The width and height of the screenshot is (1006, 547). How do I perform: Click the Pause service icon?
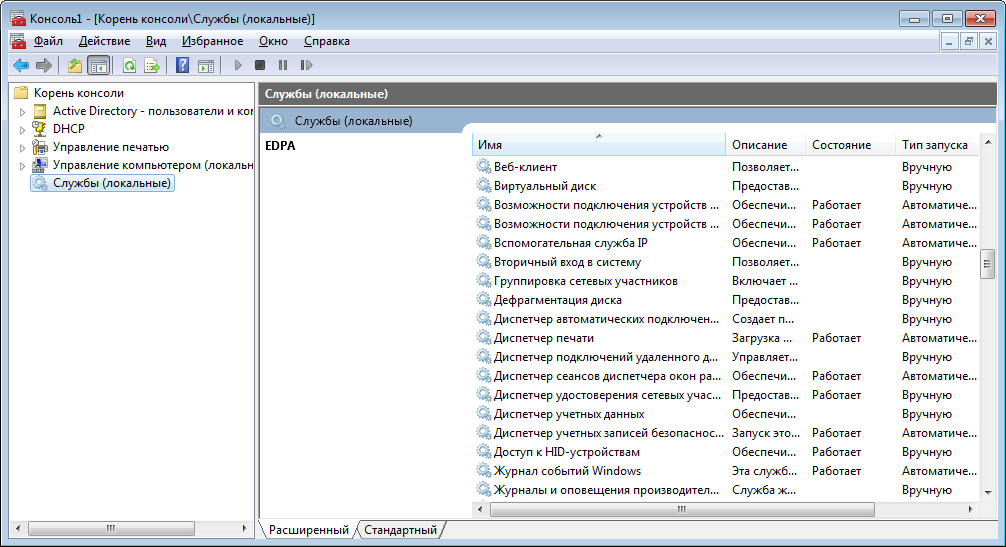(283, 65)
